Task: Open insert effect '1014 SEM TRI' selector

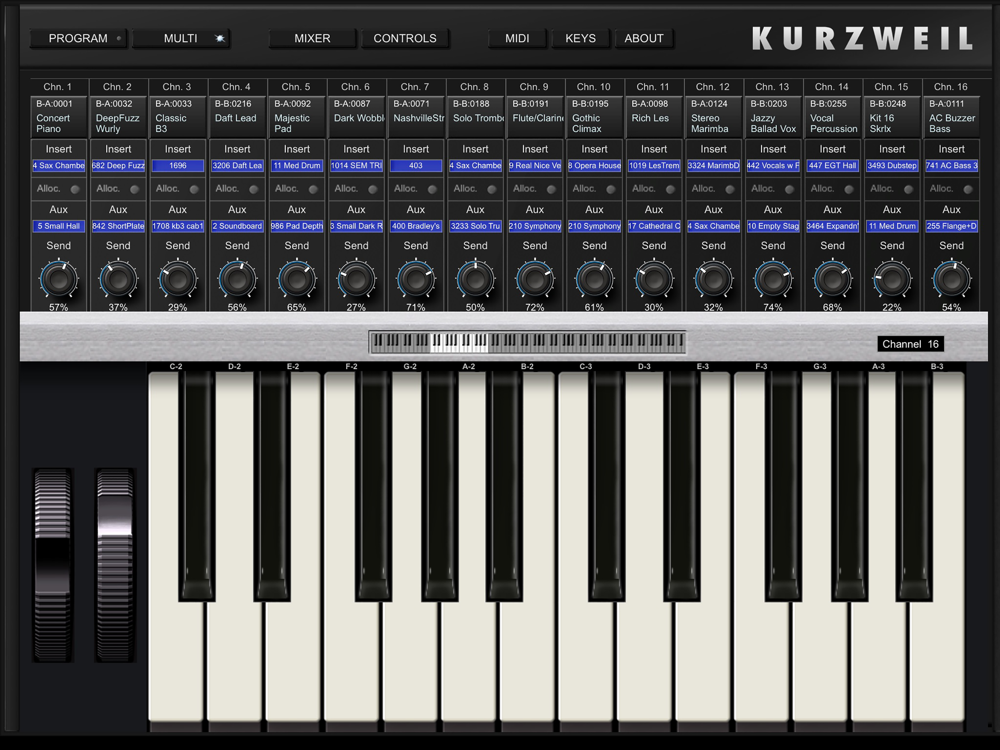Action: coord(357,166)
